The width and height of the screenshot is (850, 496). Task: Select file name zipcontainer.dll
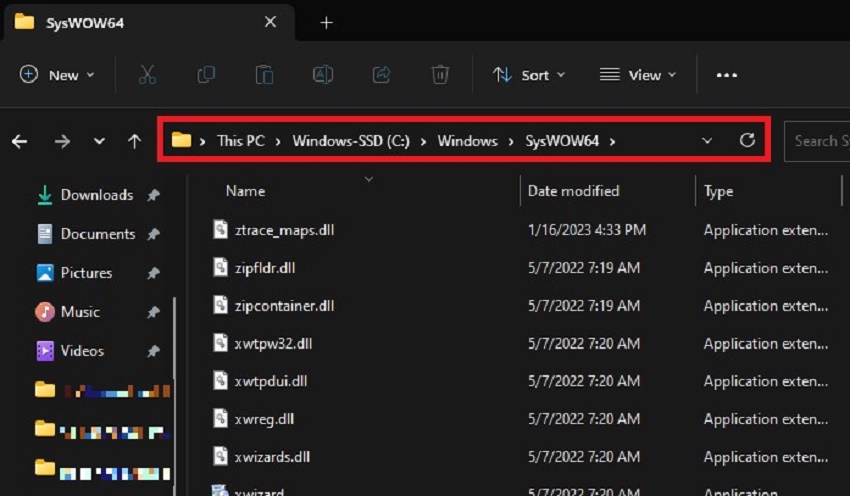click(284, 306)
